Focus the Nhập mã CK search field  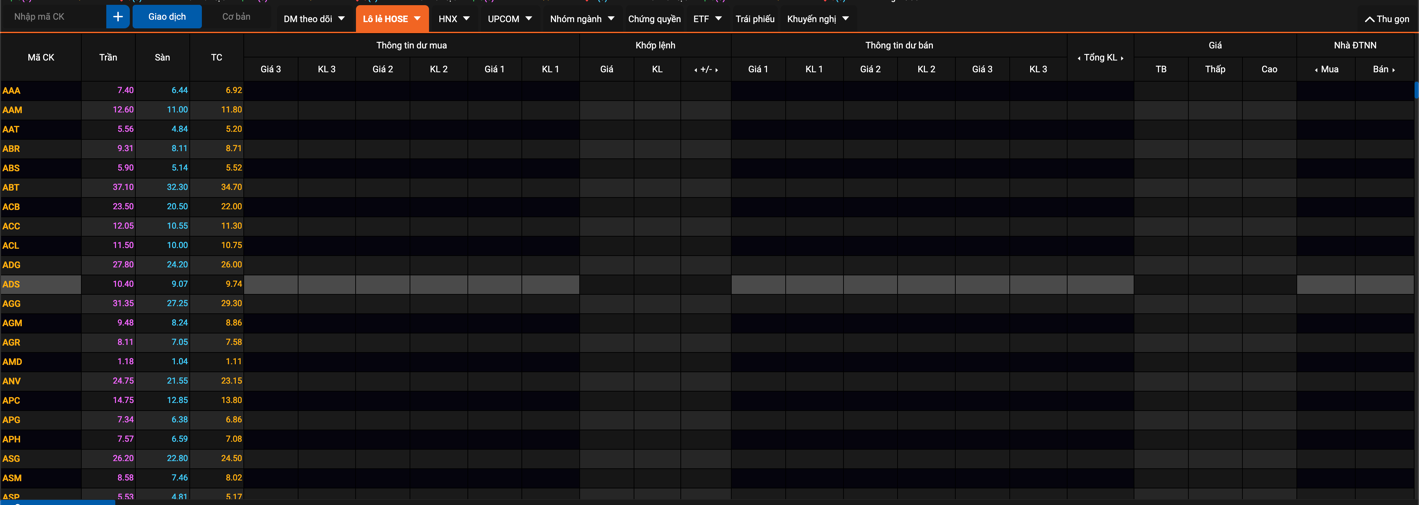pos(52,17)
